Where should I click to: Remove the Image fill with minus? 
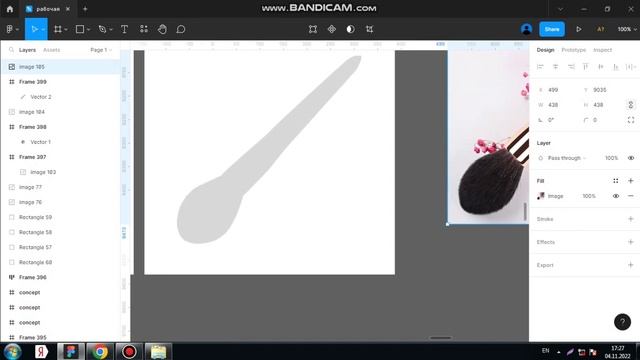[631, 196]
